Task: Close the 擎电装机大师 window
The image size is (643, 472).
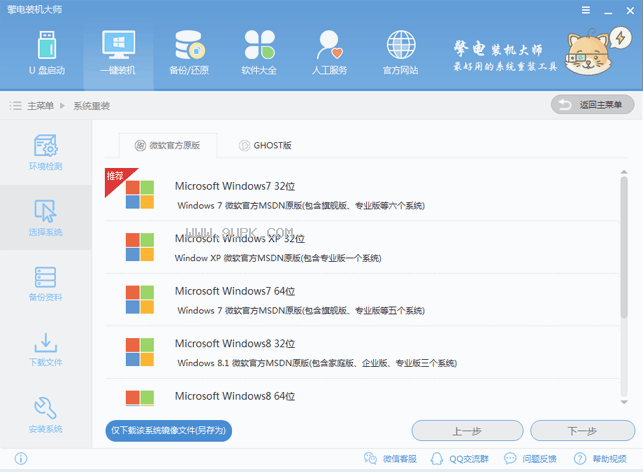Action: [630, 11]
